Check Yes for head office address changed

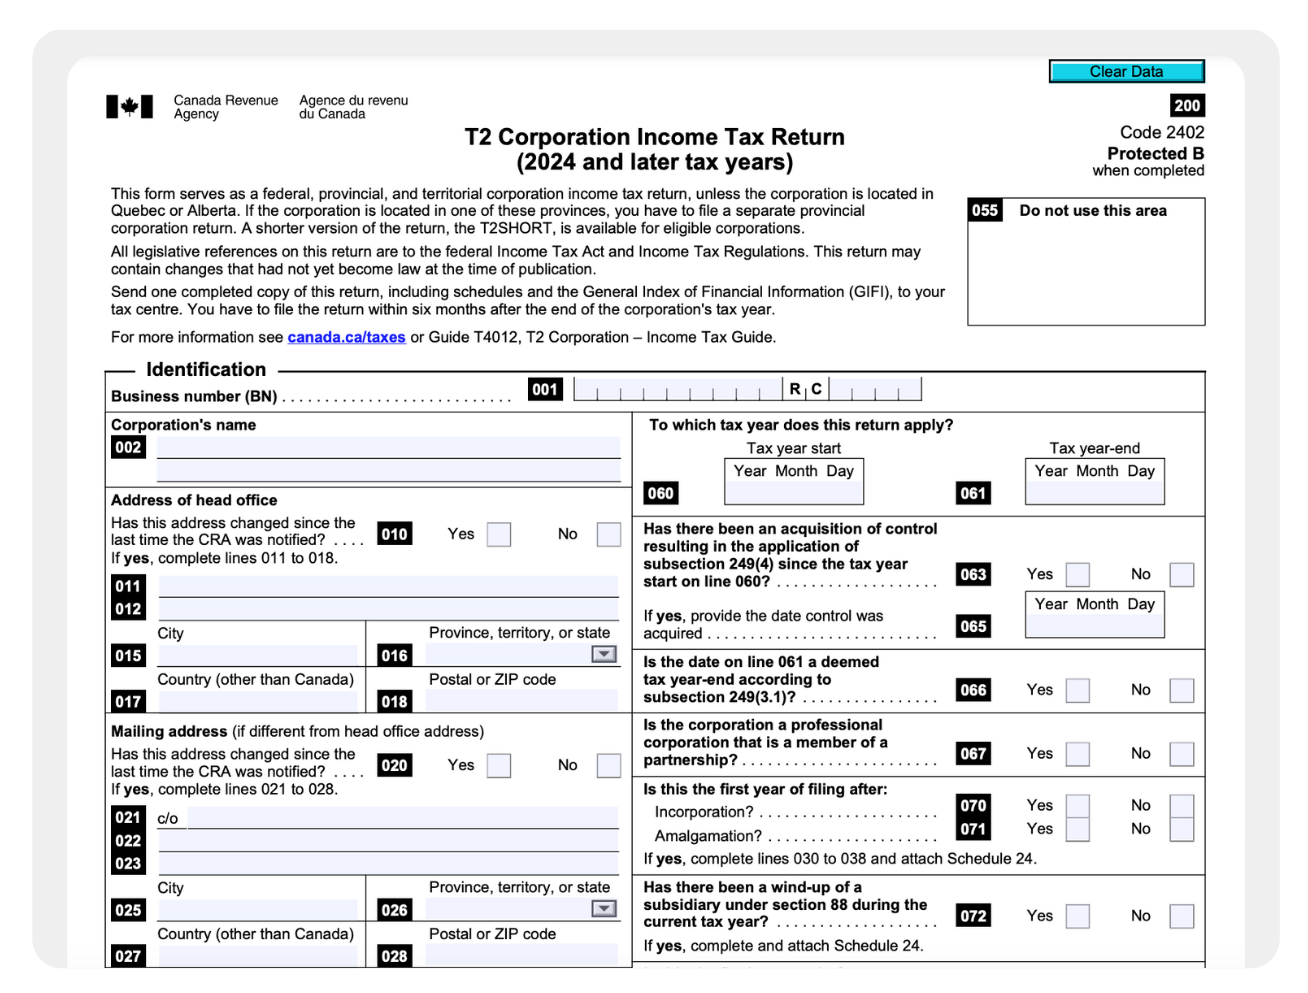click(x=498, y=534)
